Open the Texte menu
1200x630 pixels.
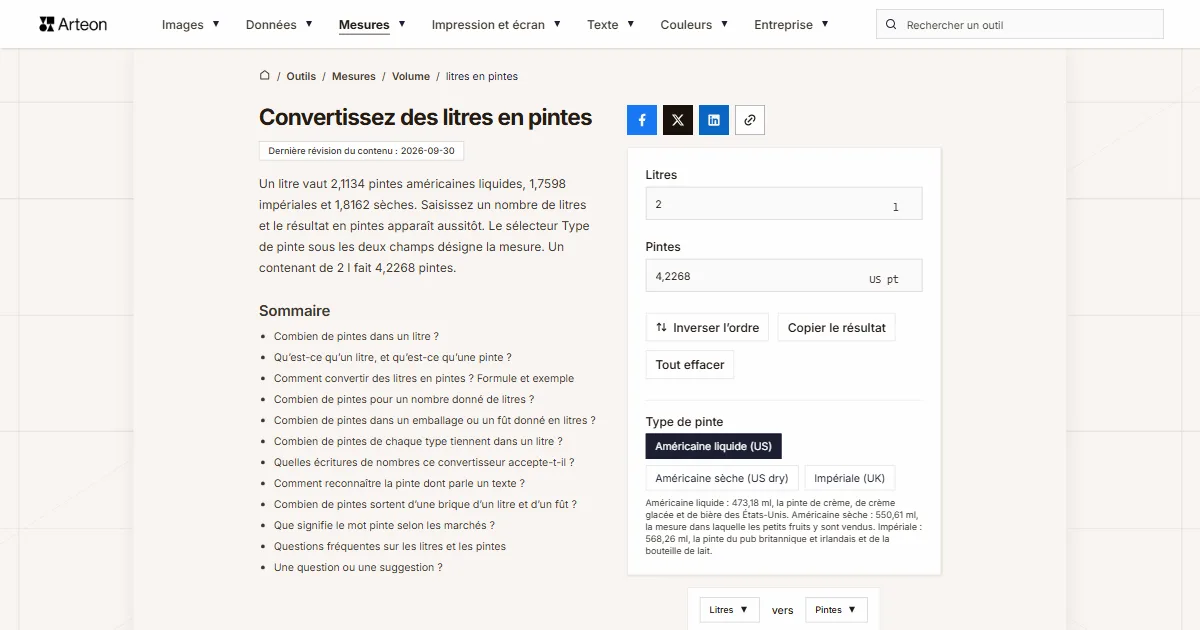pyautogui.click(x=611, y=25)
